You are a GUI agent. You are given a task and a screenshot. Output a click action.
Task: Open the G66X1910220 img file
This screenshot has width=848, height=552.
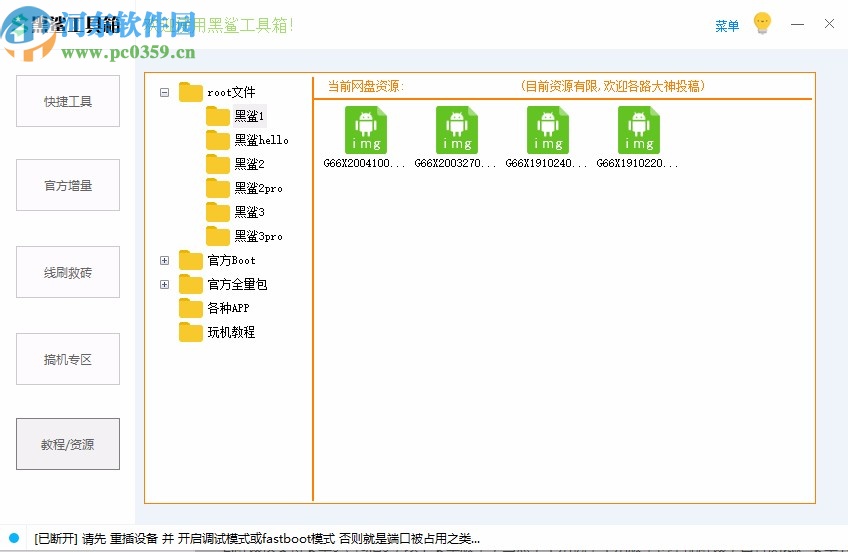[639, 130]
